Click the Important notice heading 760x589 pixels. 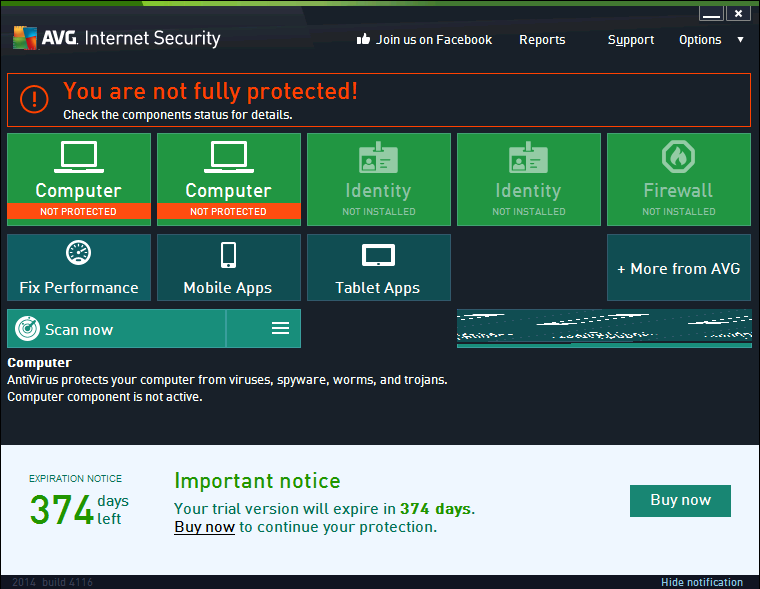click(x=257, y=480)
